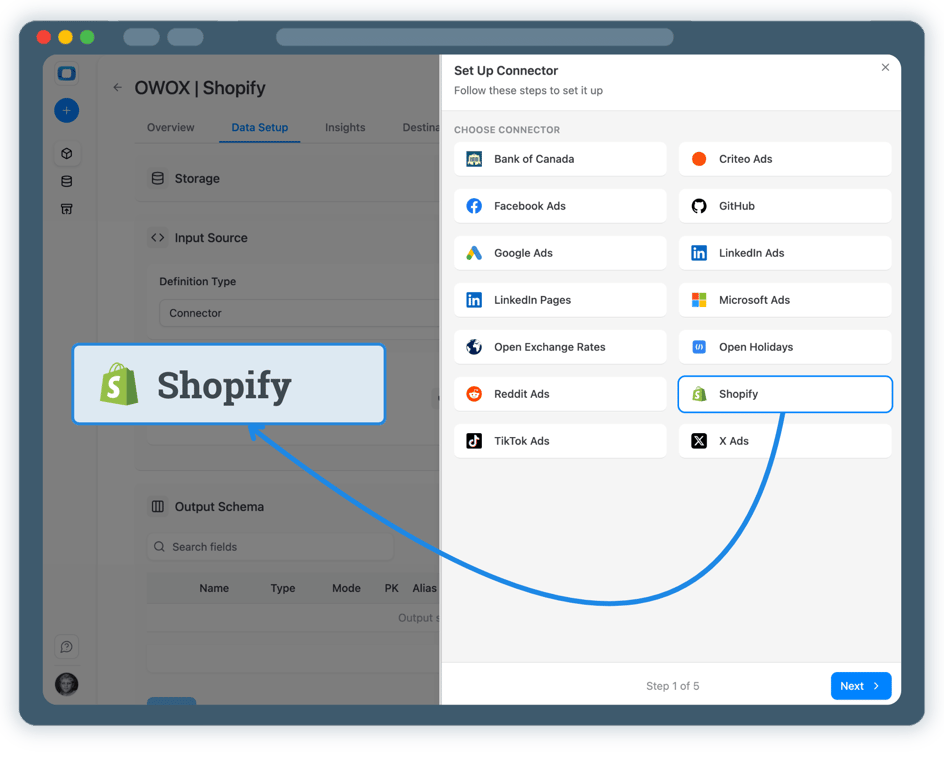Viewport: 944px width, 768px height.
Task: Click the Microsoft Ads logo icon
Action: pos(699,300)
